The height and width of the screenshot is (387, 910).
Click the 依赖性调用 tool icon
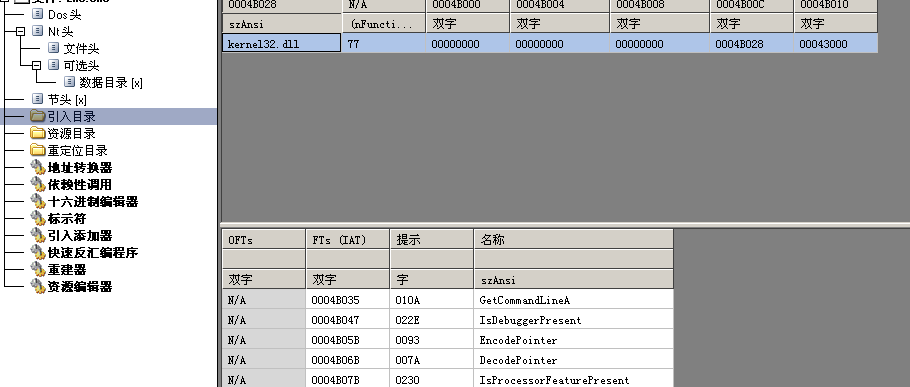point(38,185)
